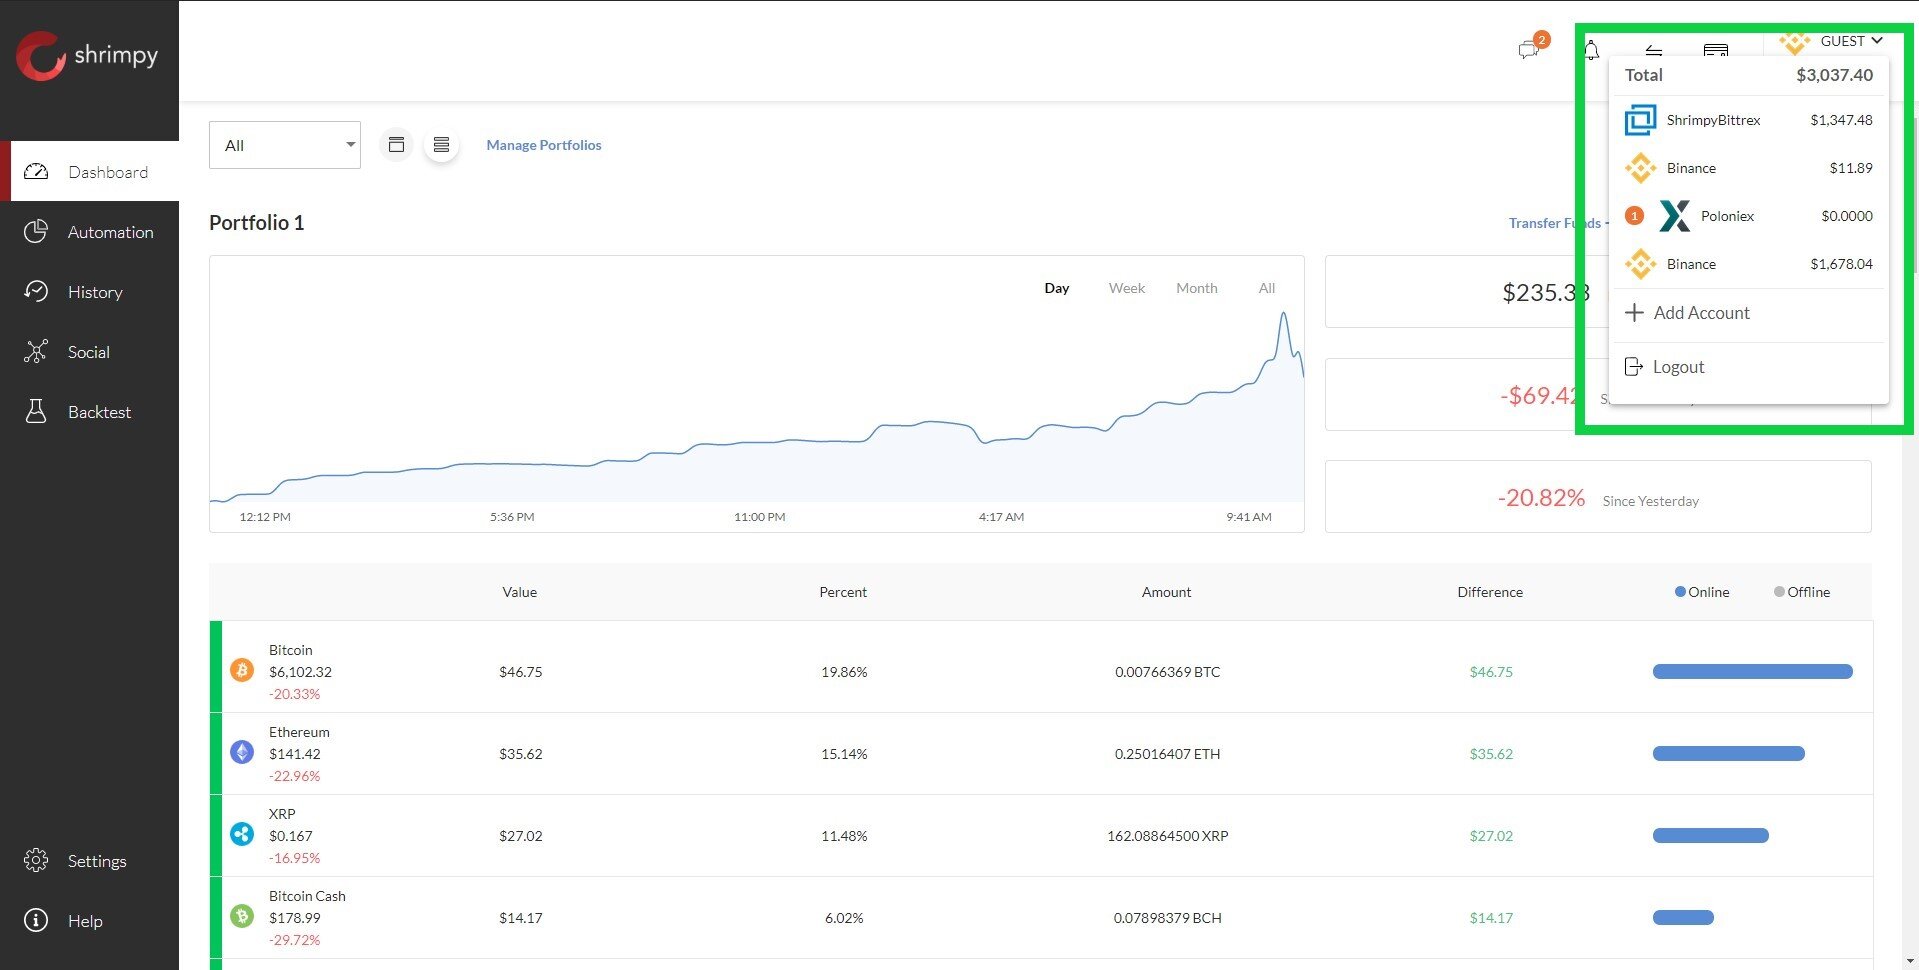Open the Transfer Funds dropdown

[1558, 223]
